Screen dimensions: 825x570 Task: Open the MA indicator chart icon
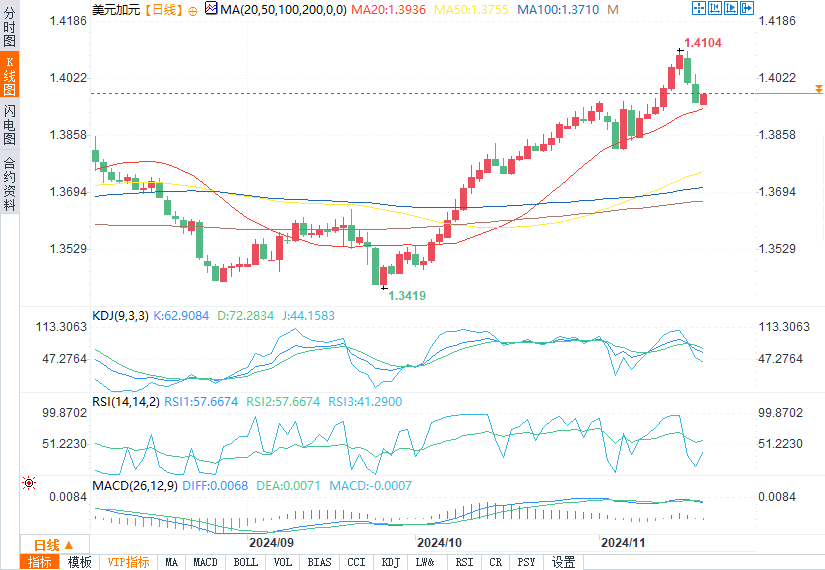211,8
